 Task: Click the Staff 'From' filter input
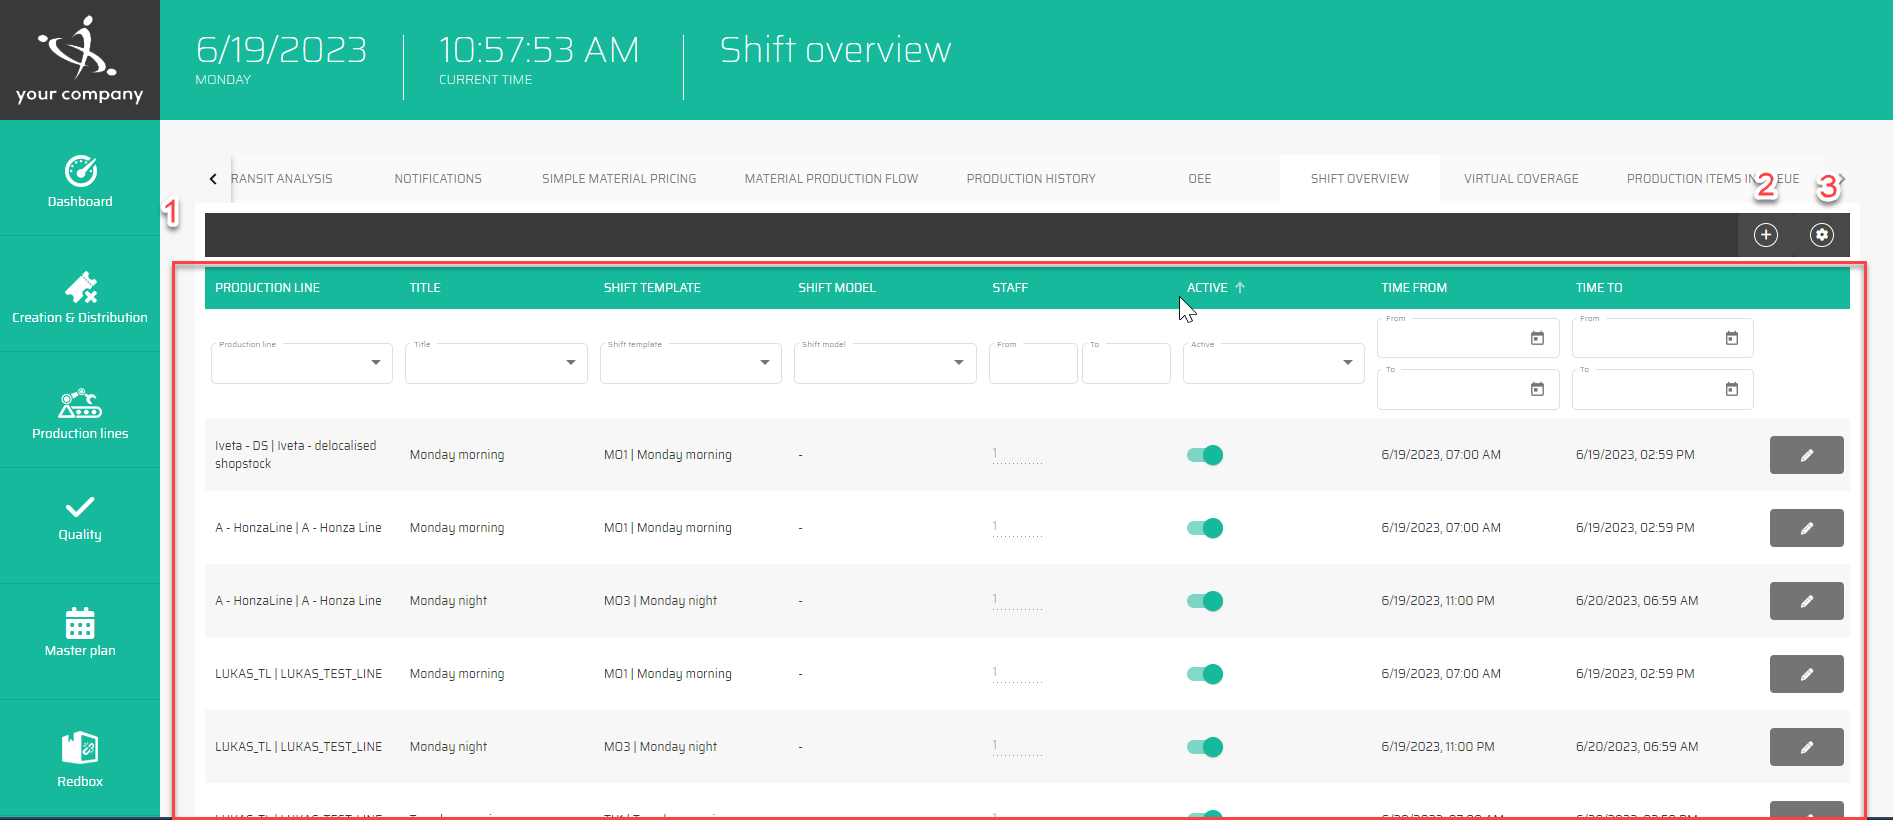click(x=1032, y=364)
